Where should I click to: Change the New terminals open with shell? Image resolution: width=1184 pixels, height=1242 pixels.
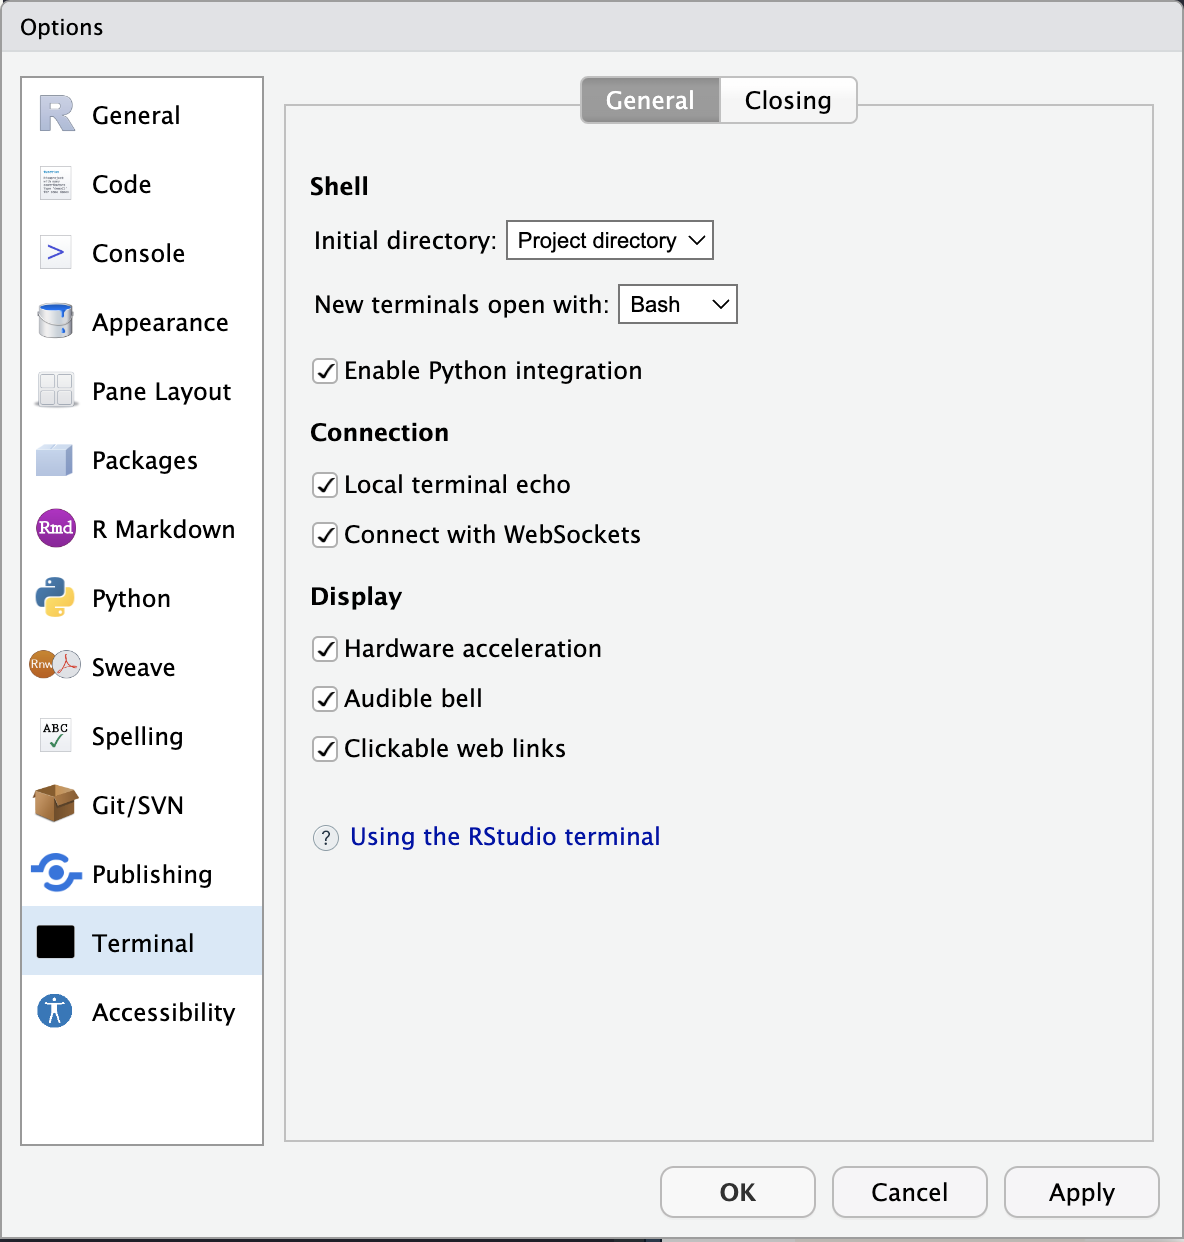click(677, 304)
